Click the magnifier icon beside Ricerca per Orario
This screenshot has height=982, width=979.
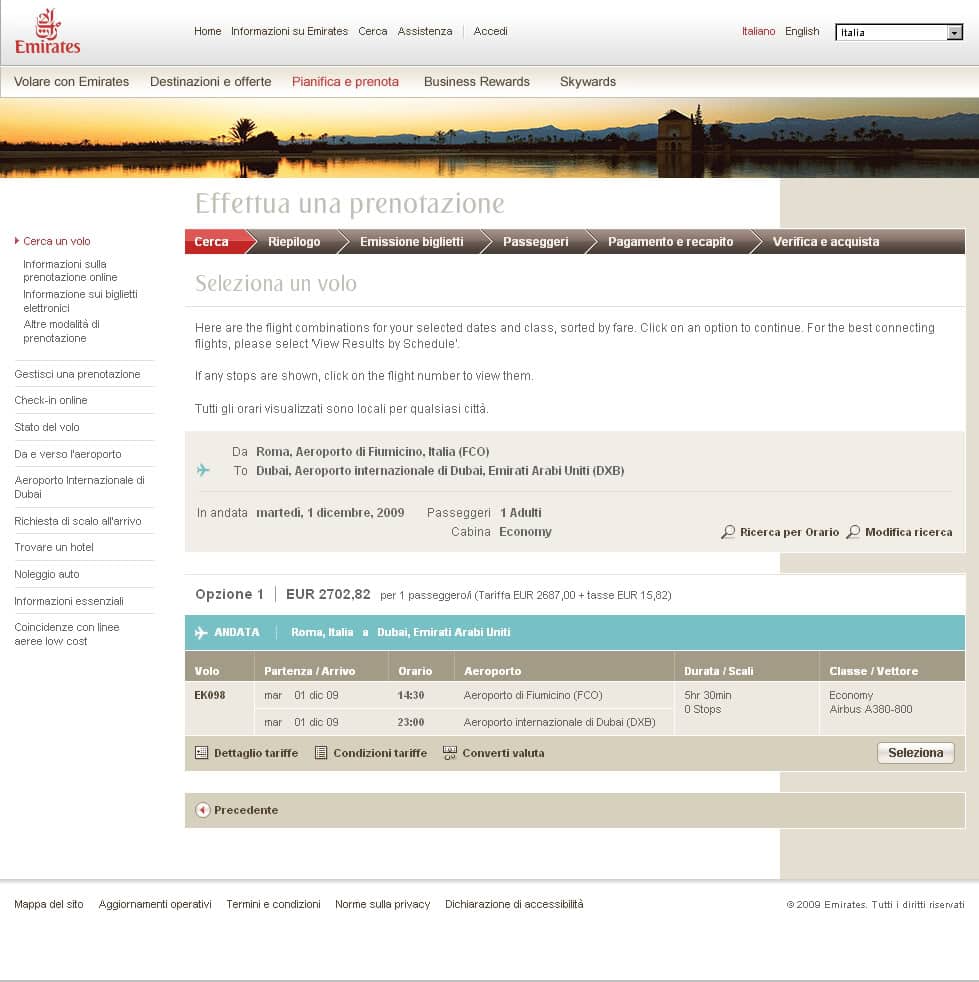[x=728, y=532]
